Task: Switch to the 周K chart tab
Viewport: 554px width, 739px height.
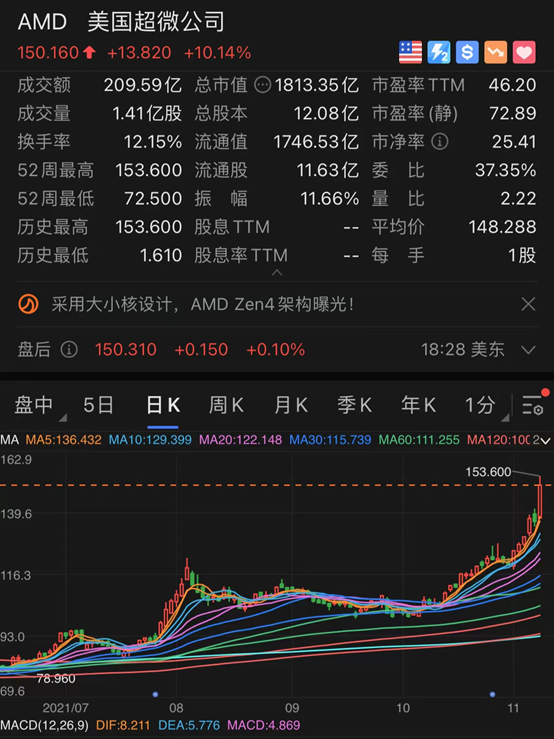Action: [226, 405]
